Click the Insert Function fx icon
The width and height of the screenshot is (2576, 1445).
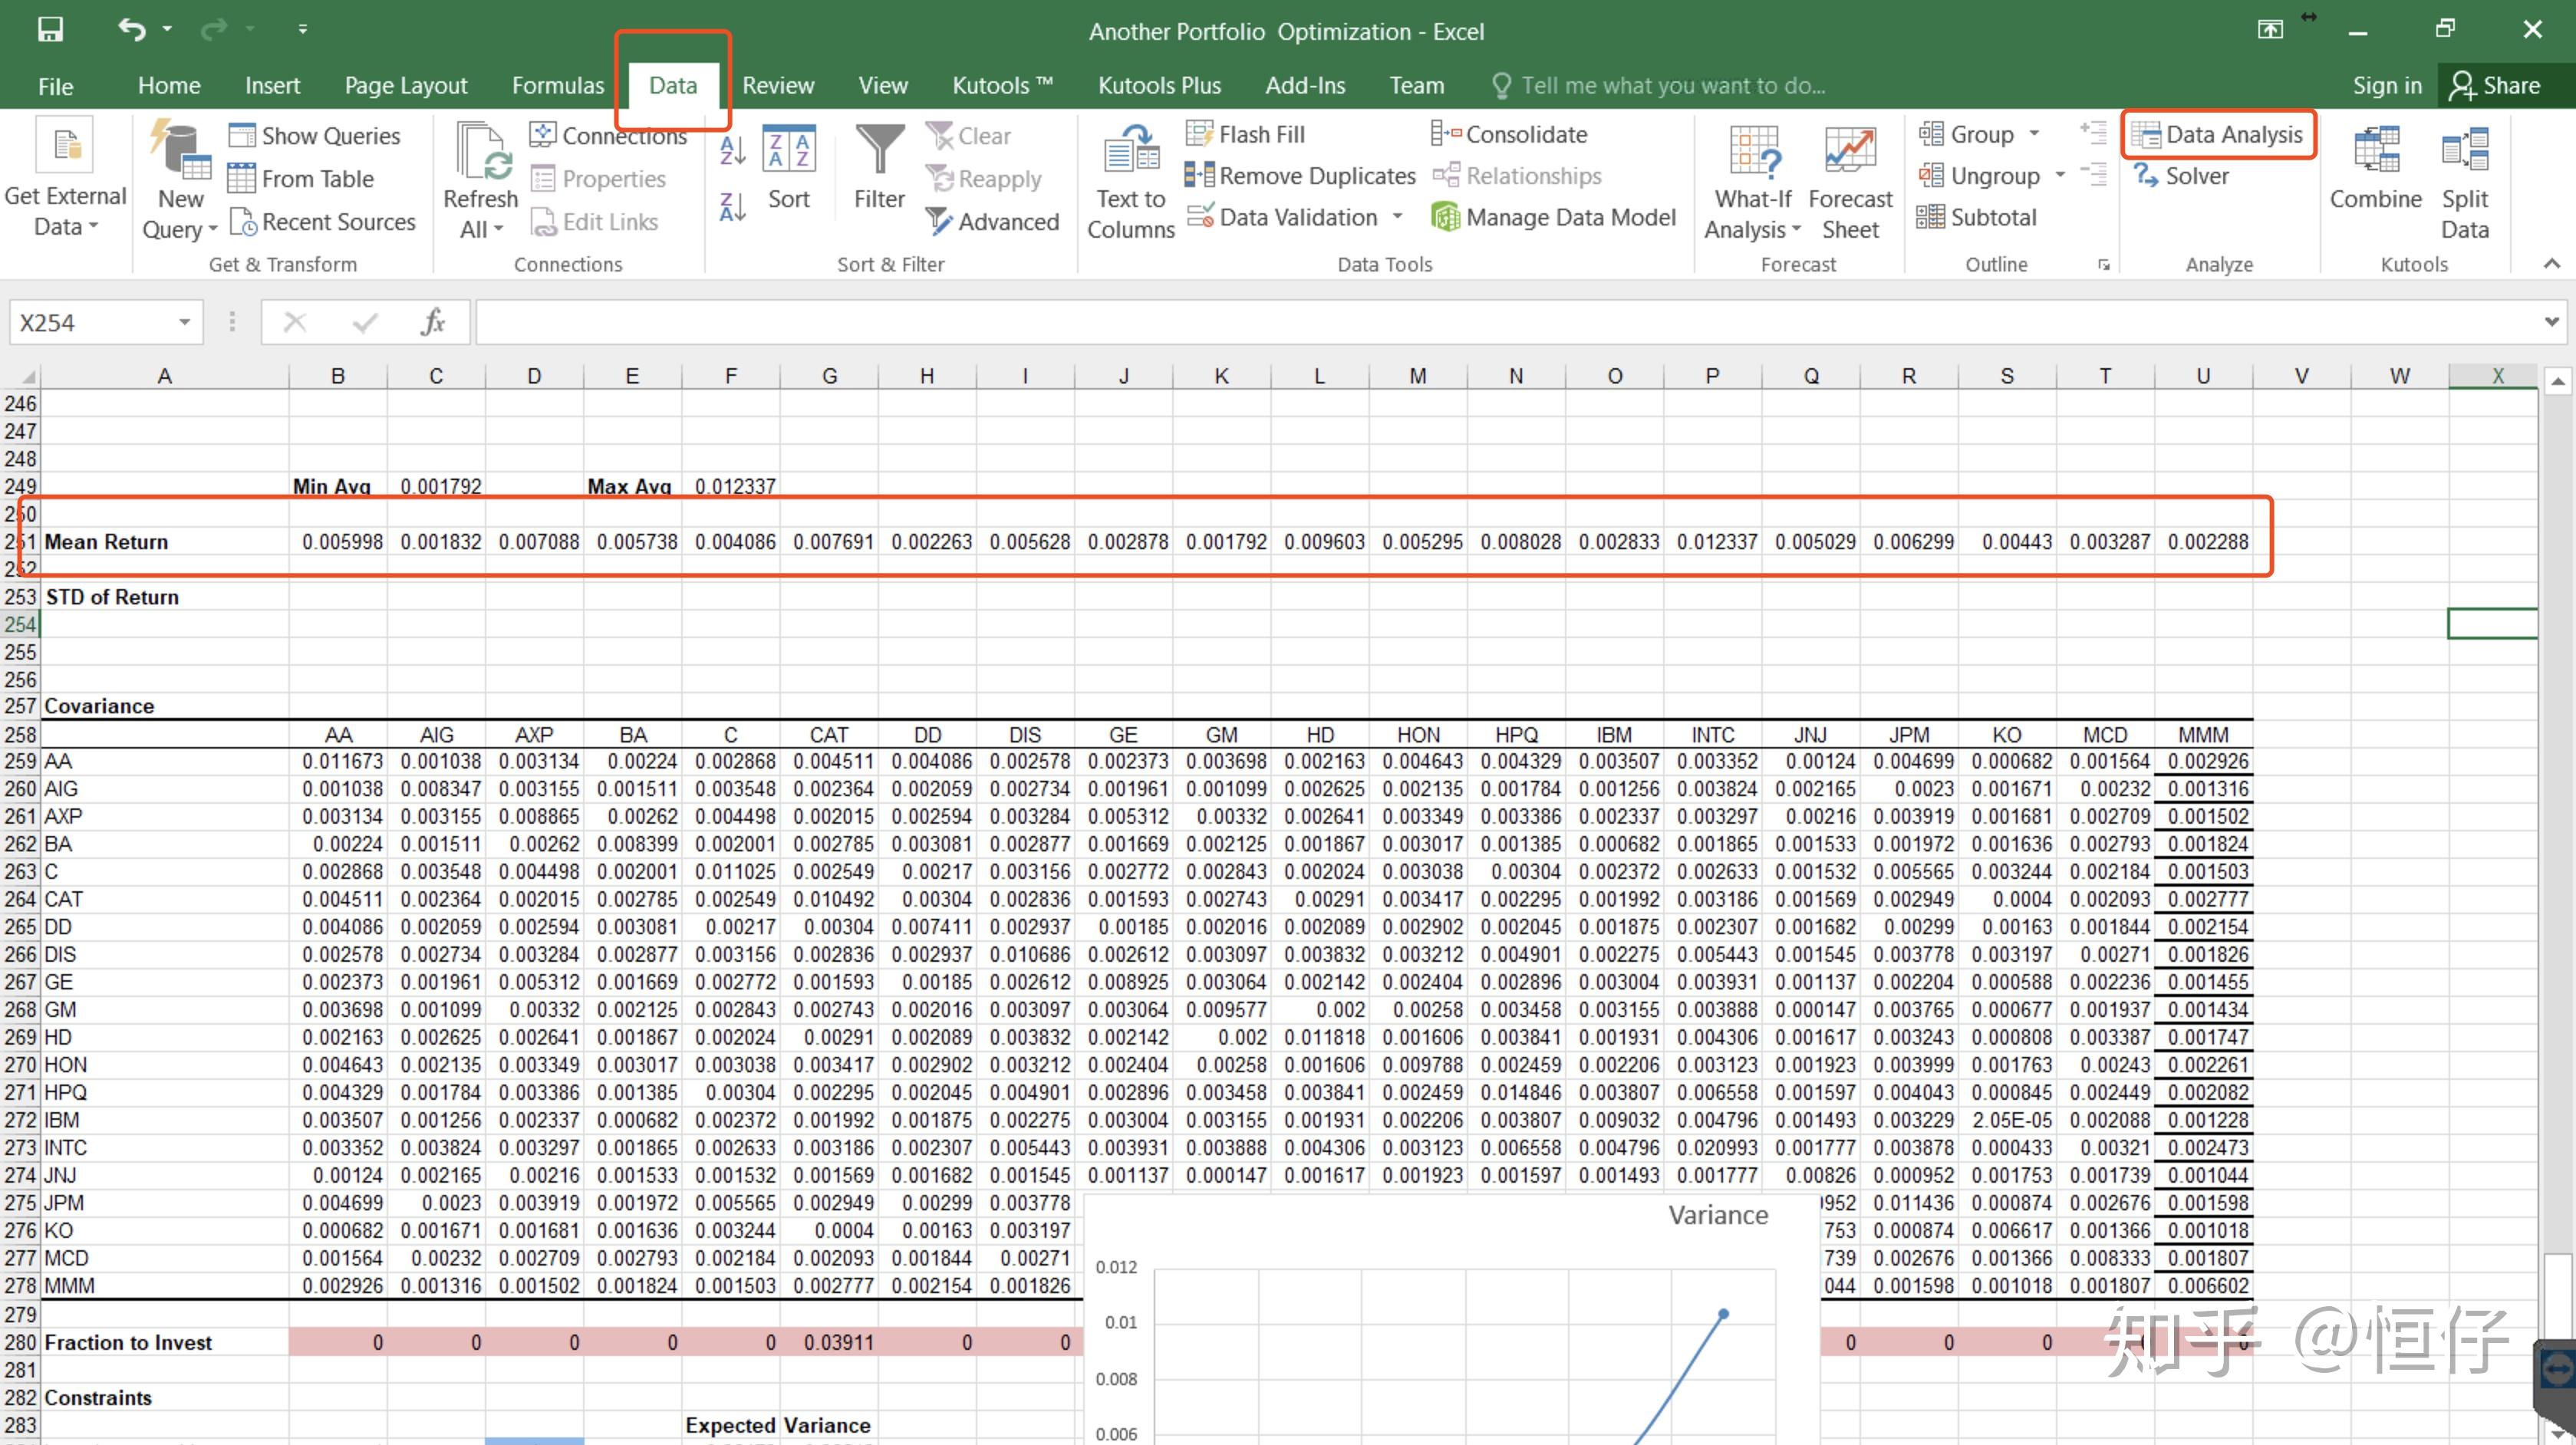click(x=433, y=322)
